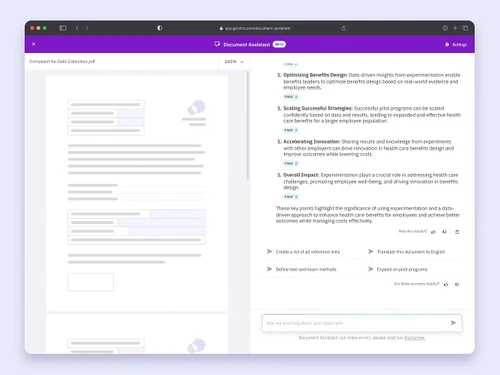Viewport: 500px width, 375px height.
Task: Click the thumbs down for 'Was this helpful?'
Action: pos(444,232)
